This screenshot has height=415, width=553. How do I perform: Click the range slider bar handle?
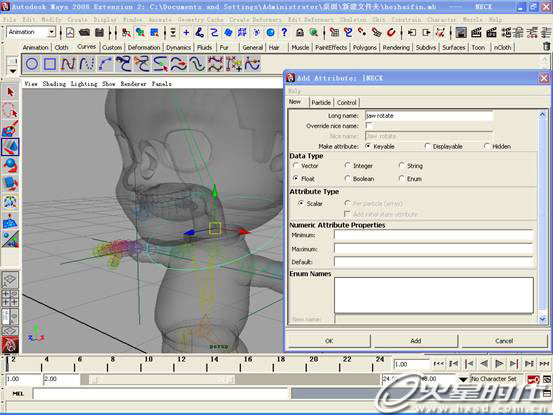(x=162, y=379)
